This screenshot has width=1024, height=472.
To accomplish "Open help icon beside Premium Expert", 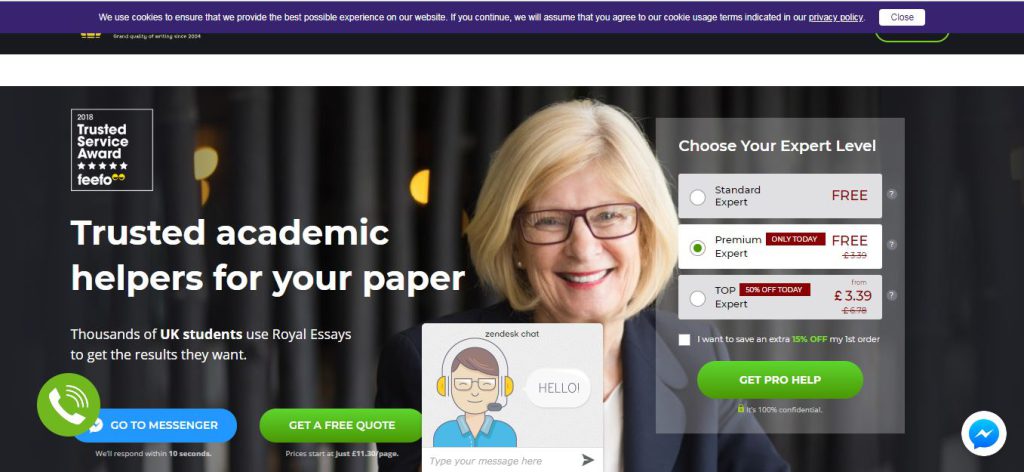I will [x=891, y=244].
